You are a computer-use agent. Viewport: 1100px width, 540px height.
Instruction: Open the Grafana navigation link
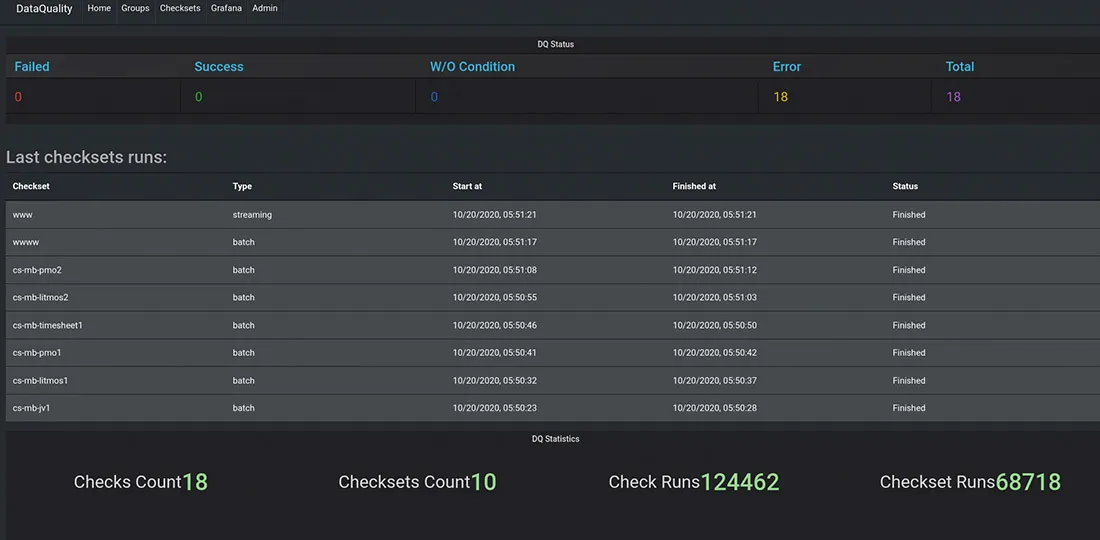pos(226,9)
